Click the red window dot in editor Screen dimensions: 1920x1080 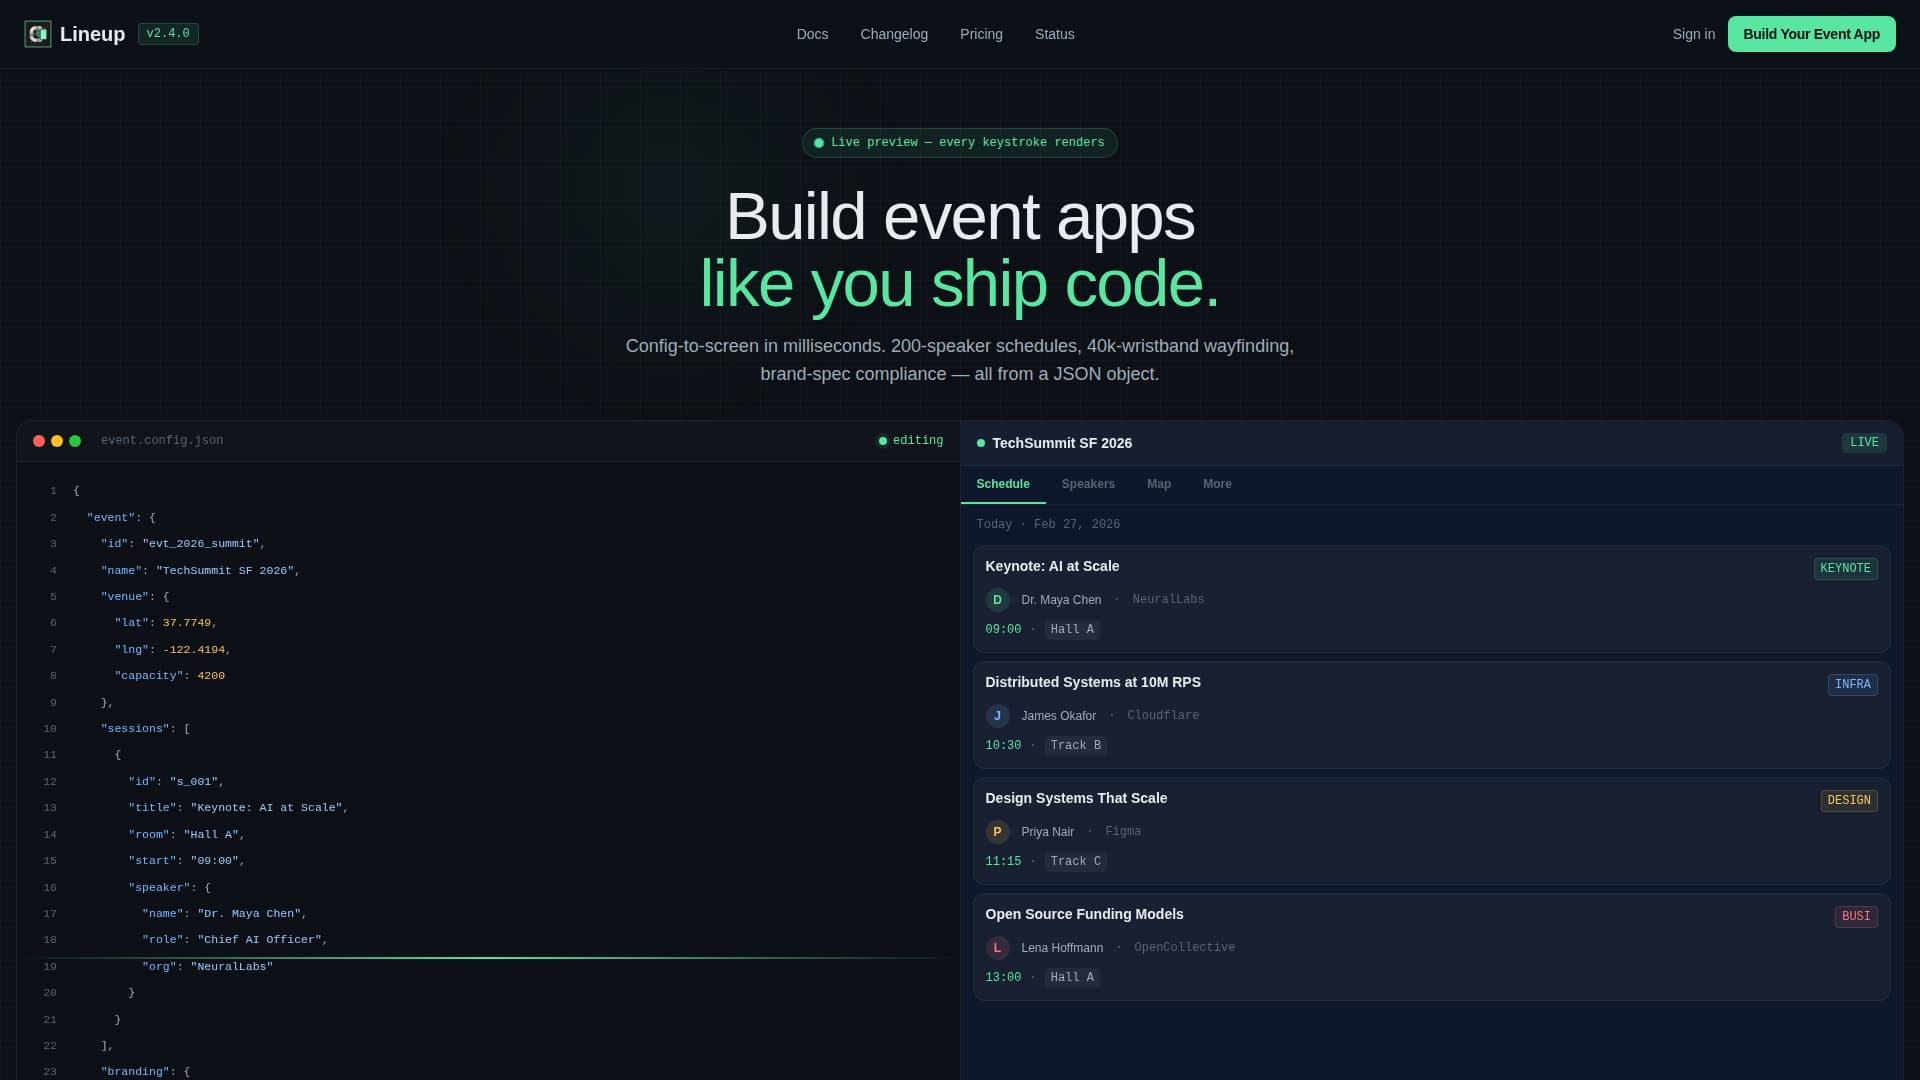point(39,441)
